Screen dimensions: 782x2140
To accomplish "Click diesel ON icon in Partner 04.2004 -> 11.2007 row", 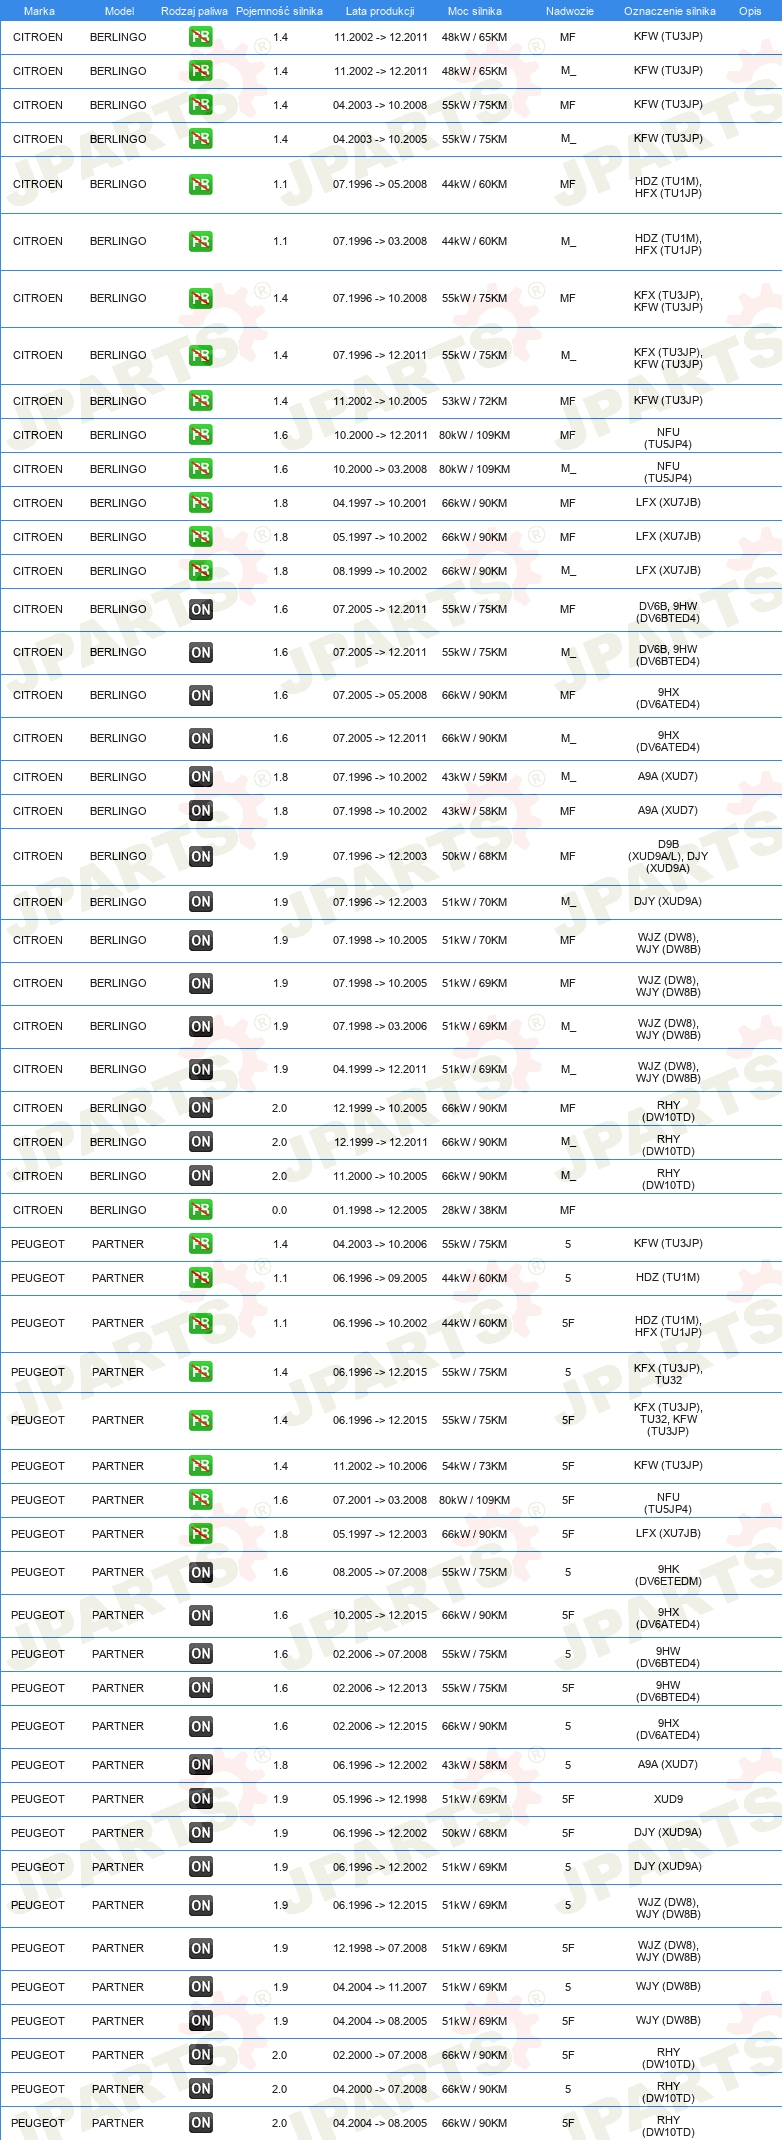I will tap(201, 1987).
